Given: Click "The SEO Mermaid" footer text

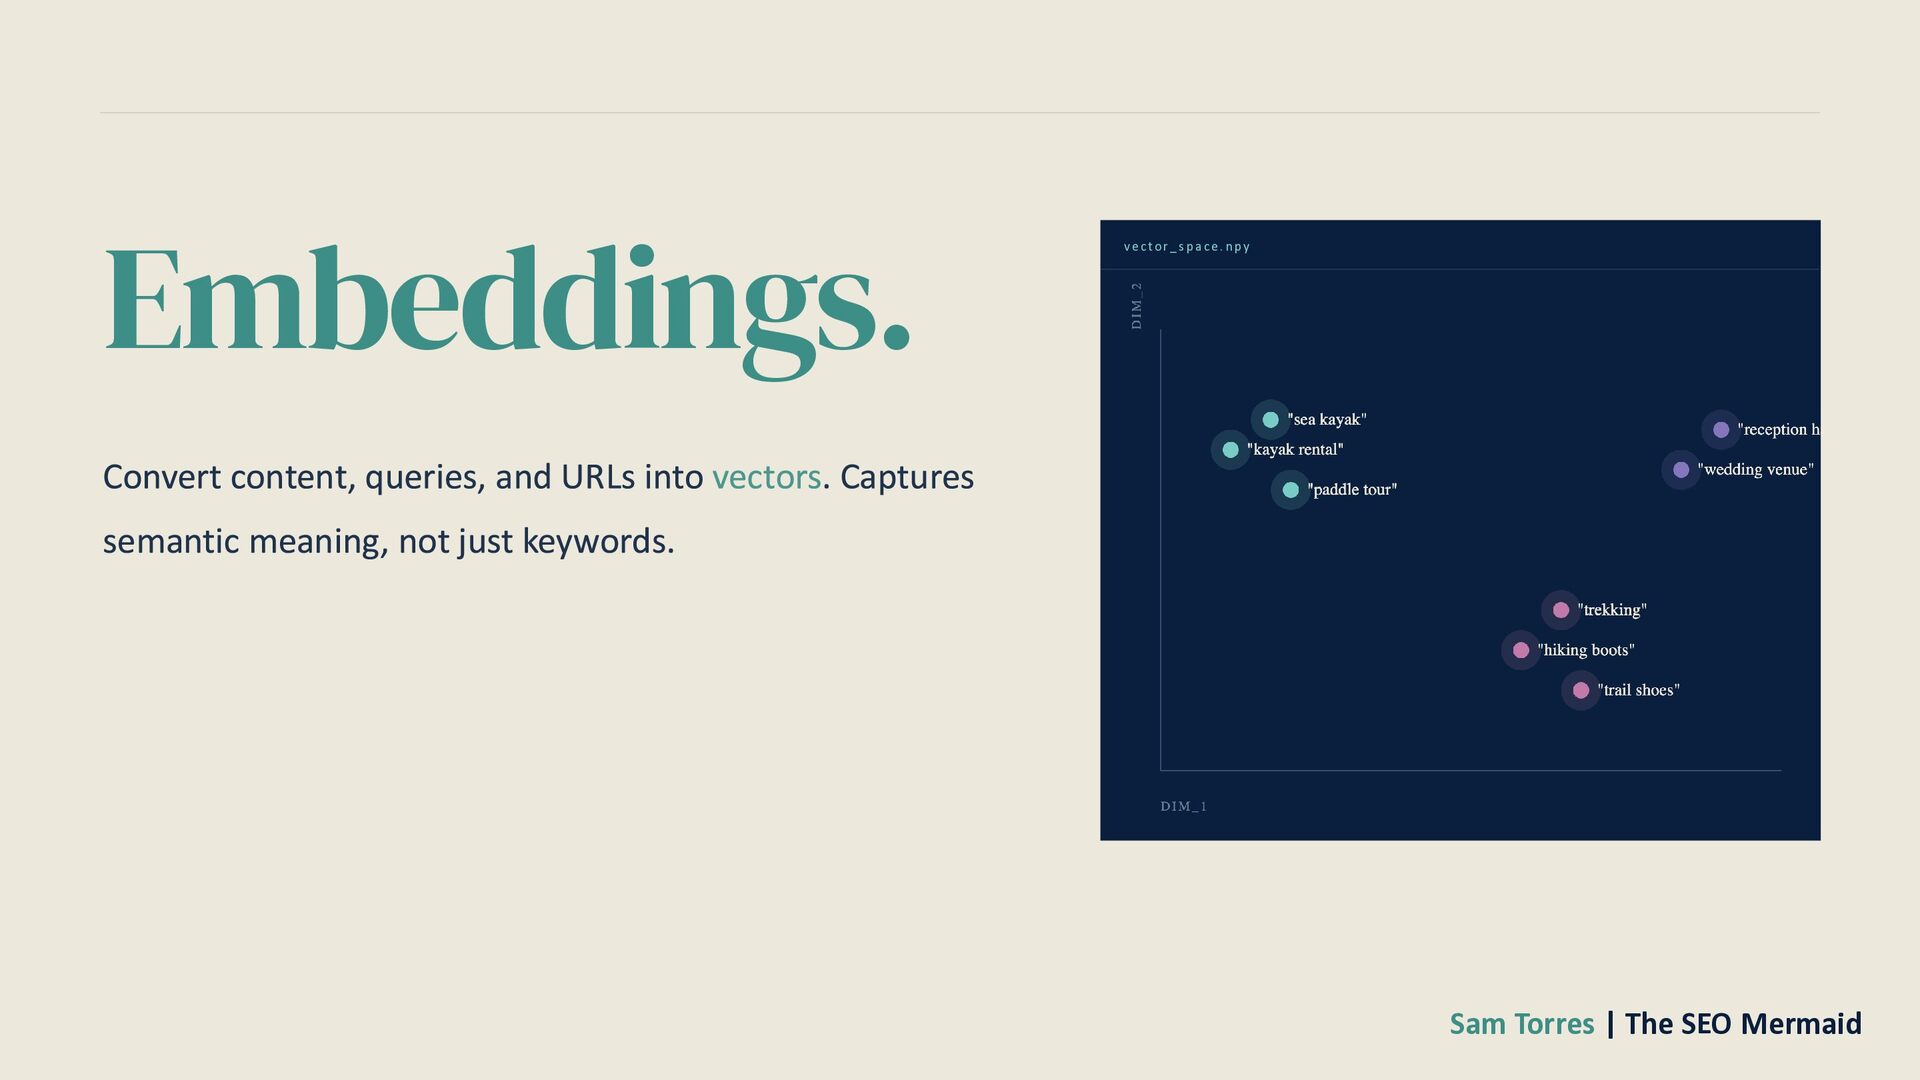Looking at the screenshot, I should tap(1743, 1024).
